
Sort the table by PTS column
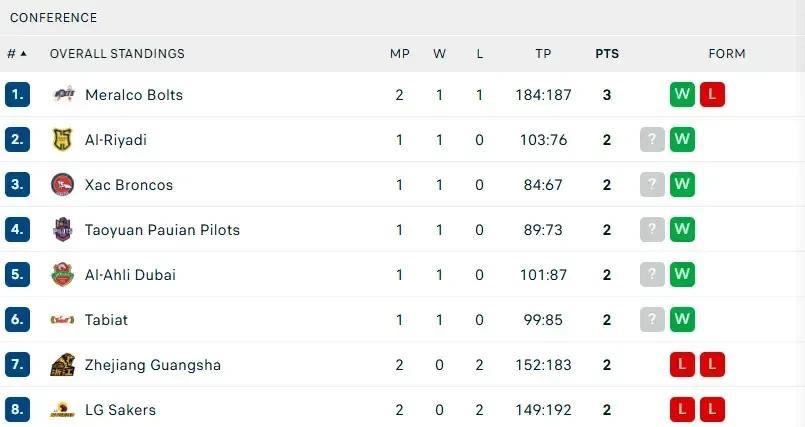(x=607, y=53)
